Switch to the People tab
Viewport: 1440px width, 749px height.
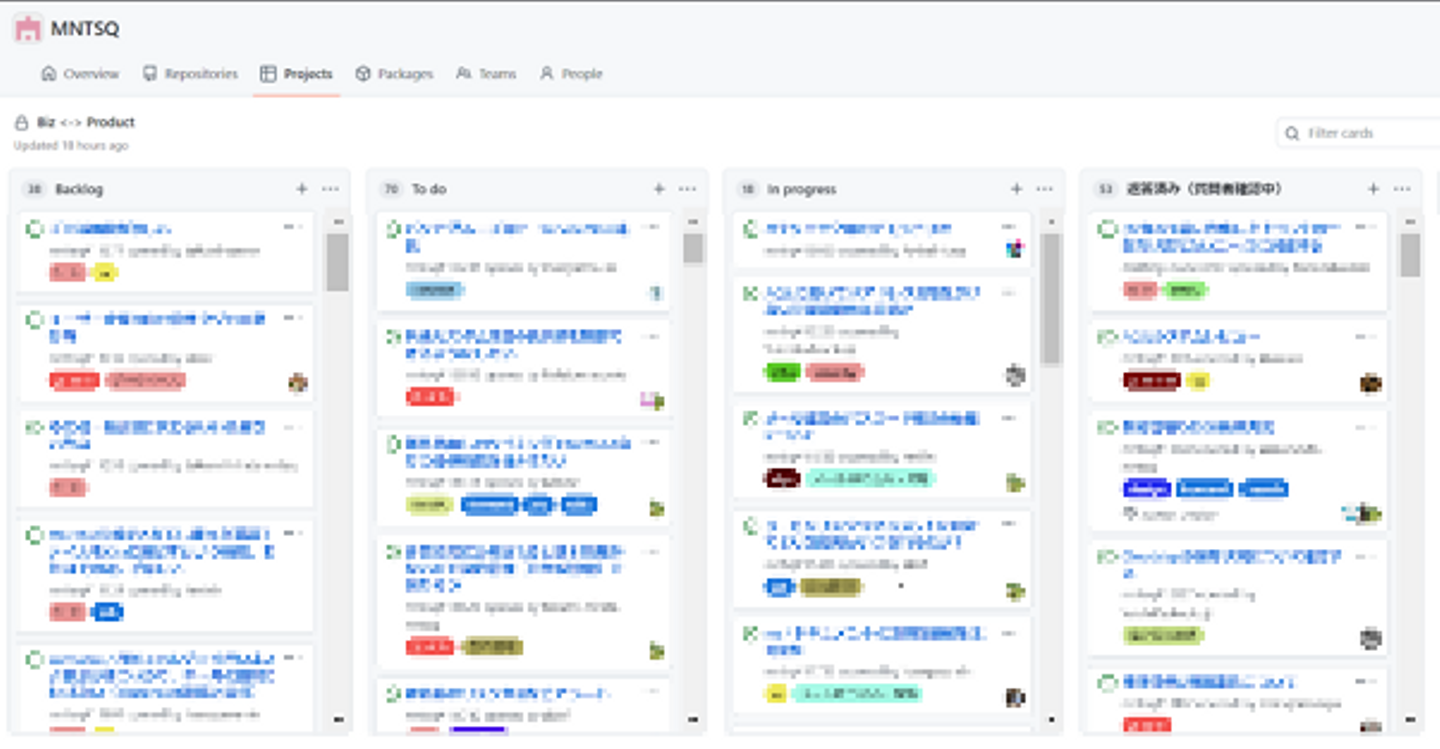(x=571, y=74)
